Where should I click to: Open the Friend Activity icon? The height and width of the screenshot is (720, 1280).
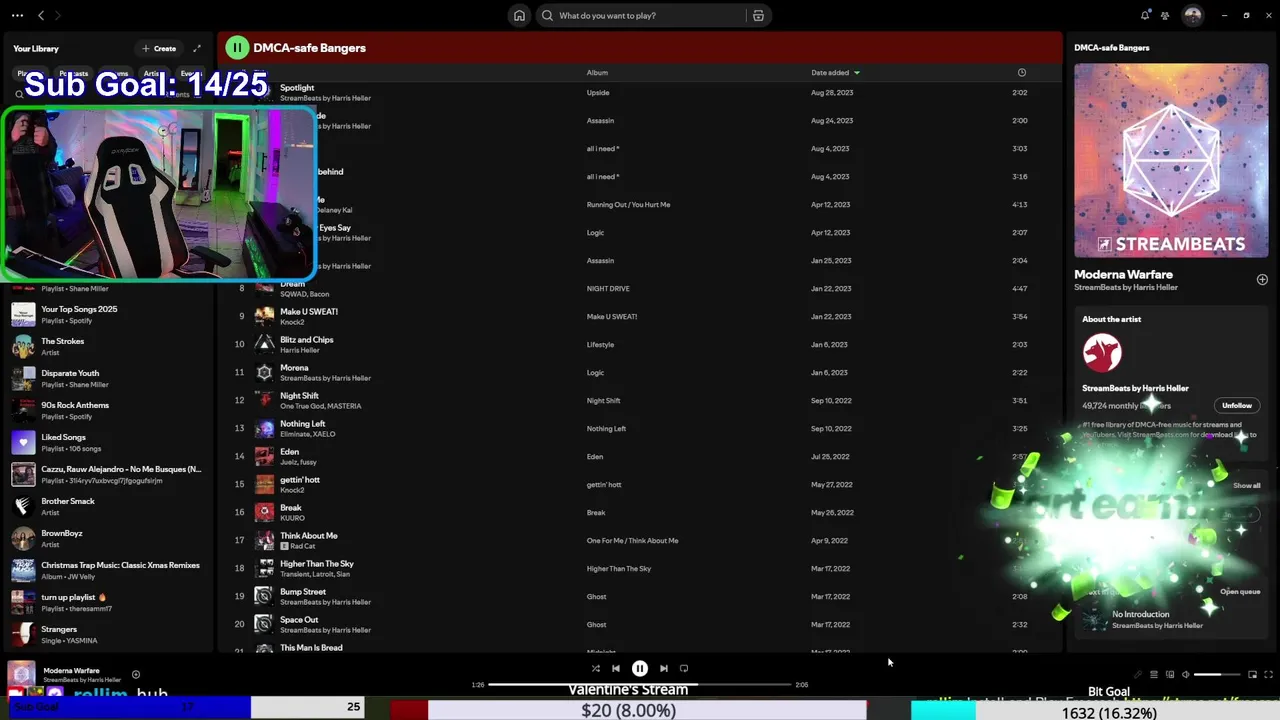pos(1165,15)
